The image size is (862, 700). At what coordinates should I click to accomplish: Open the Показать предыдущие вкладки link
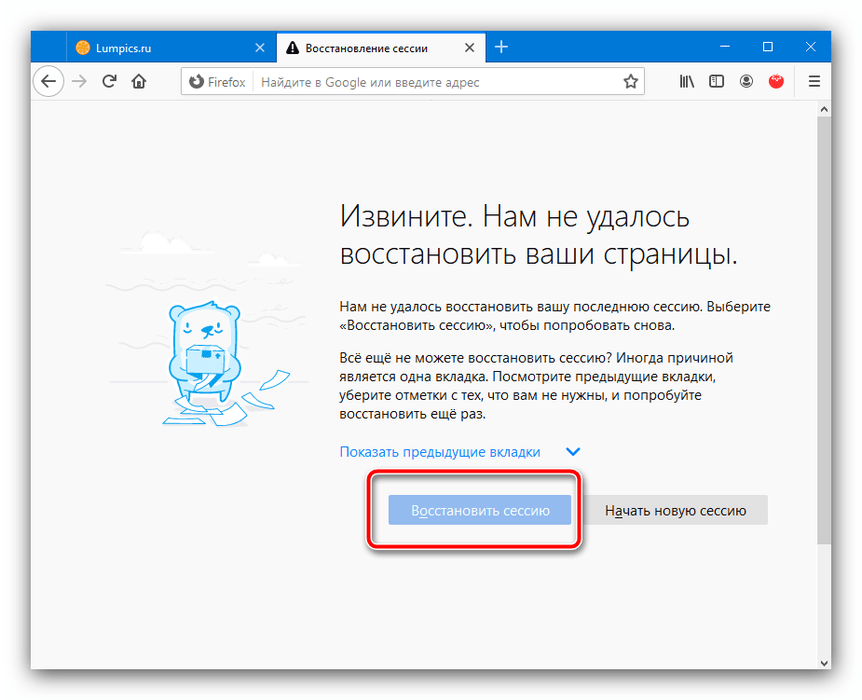tap(440, 452)
